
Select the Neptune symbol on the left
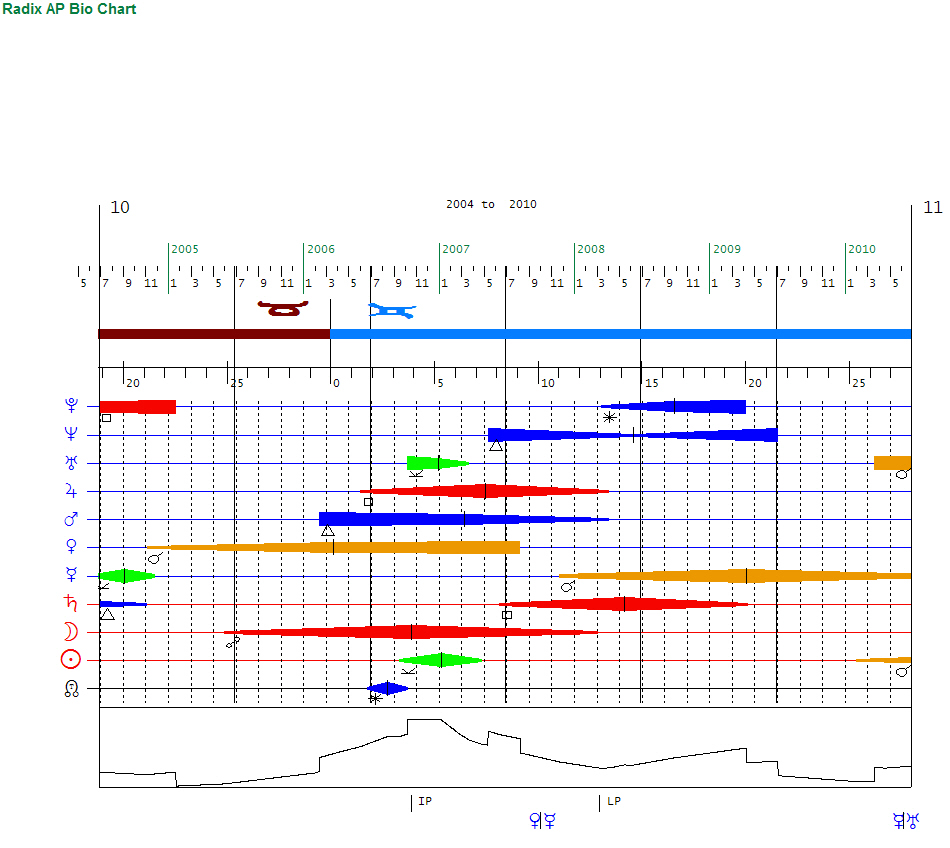[71, 434]
